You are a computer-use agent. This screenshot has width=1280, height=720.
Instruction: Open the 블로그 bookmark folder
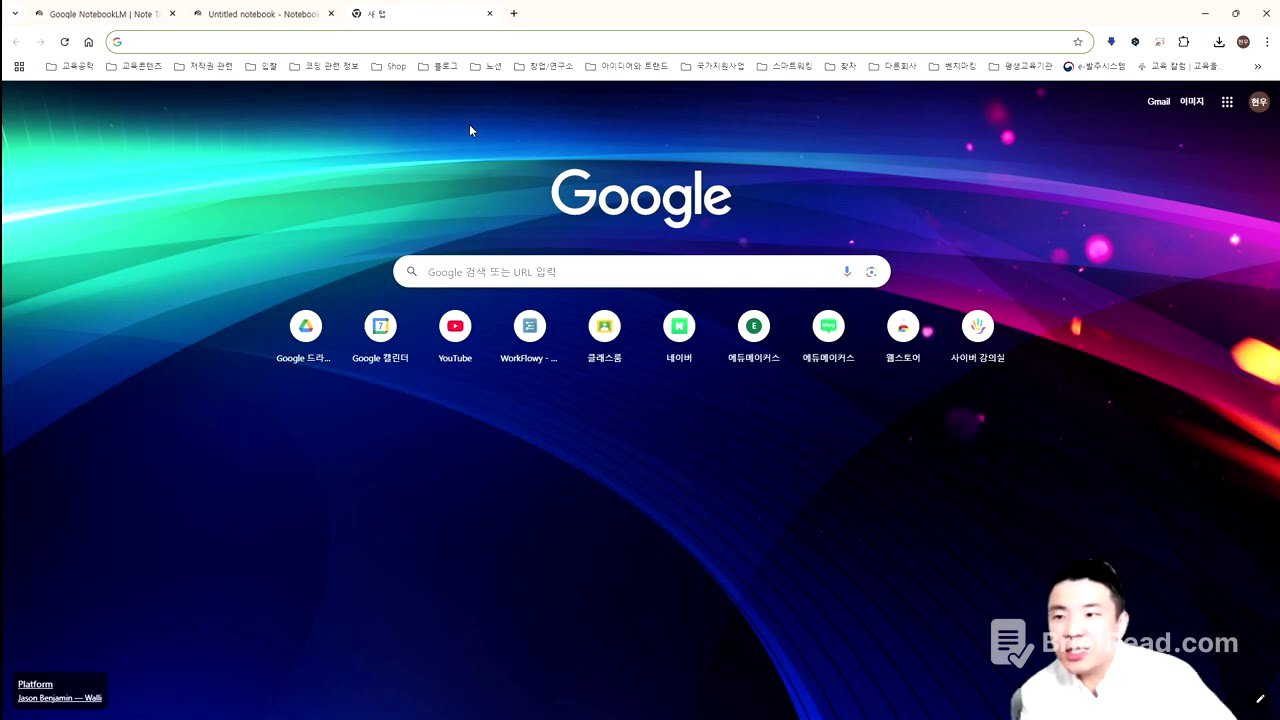[438, 66]
